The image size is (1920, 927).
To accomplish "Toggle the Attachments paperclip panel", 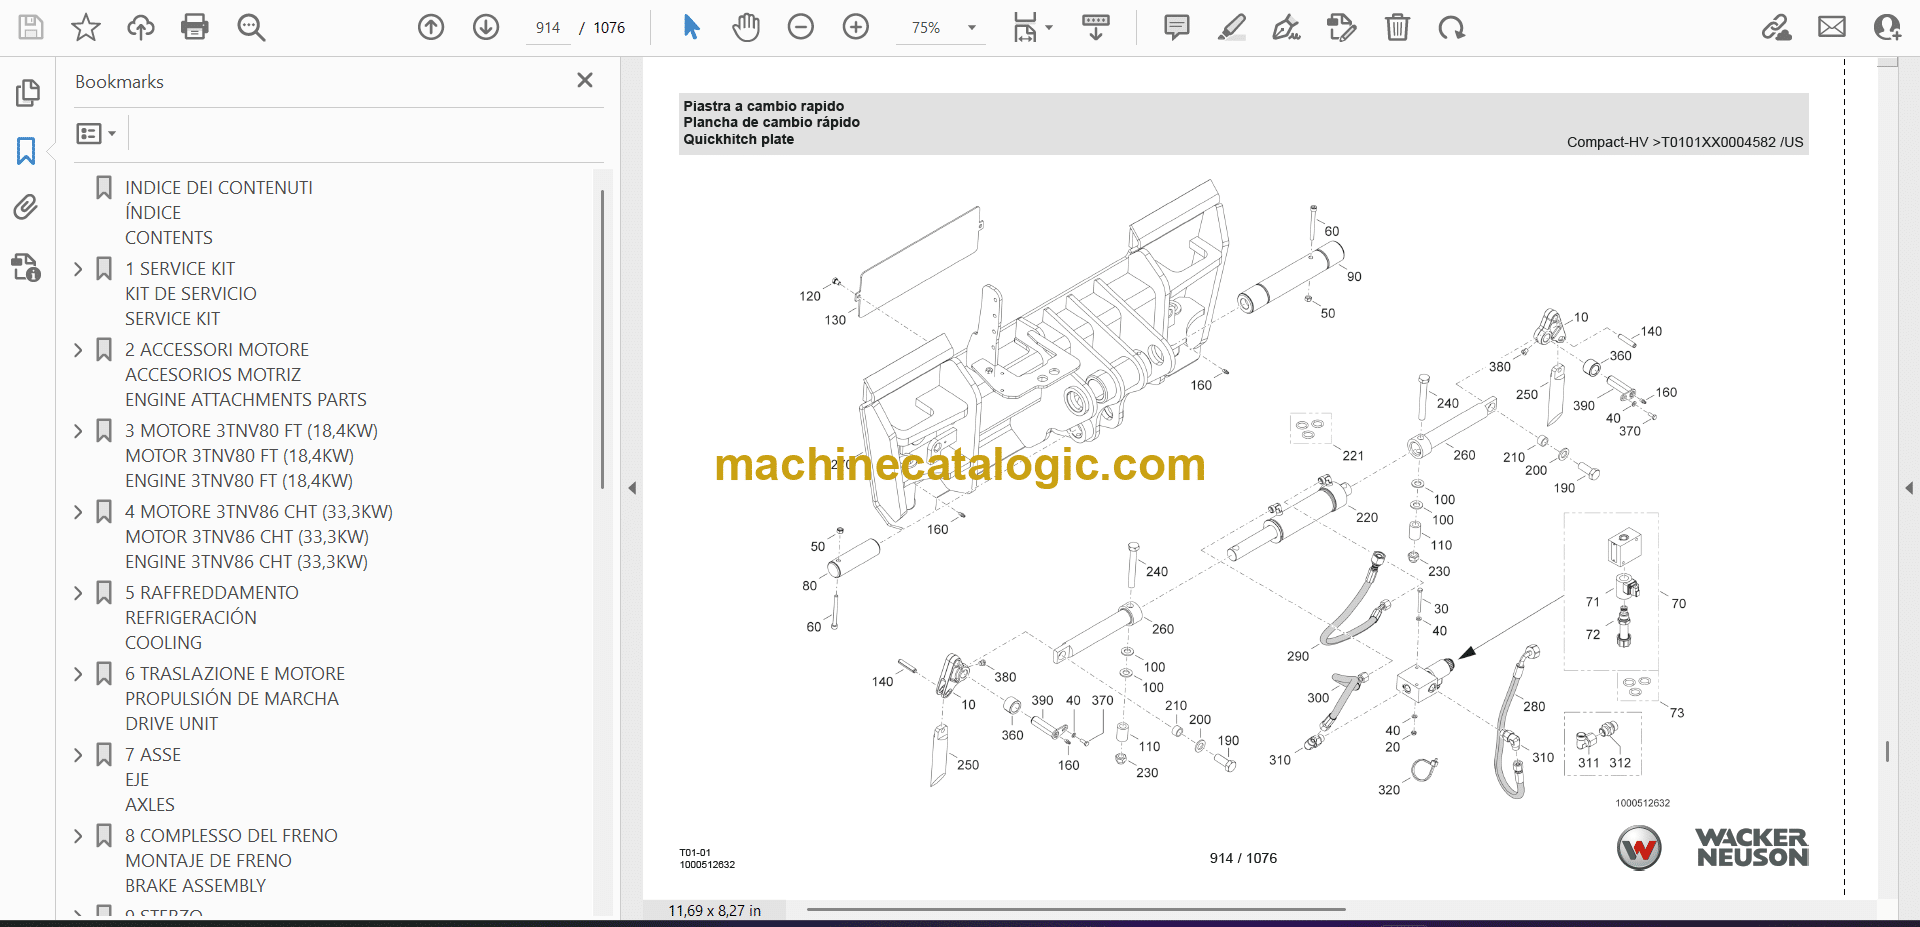I will pos(27,207).
